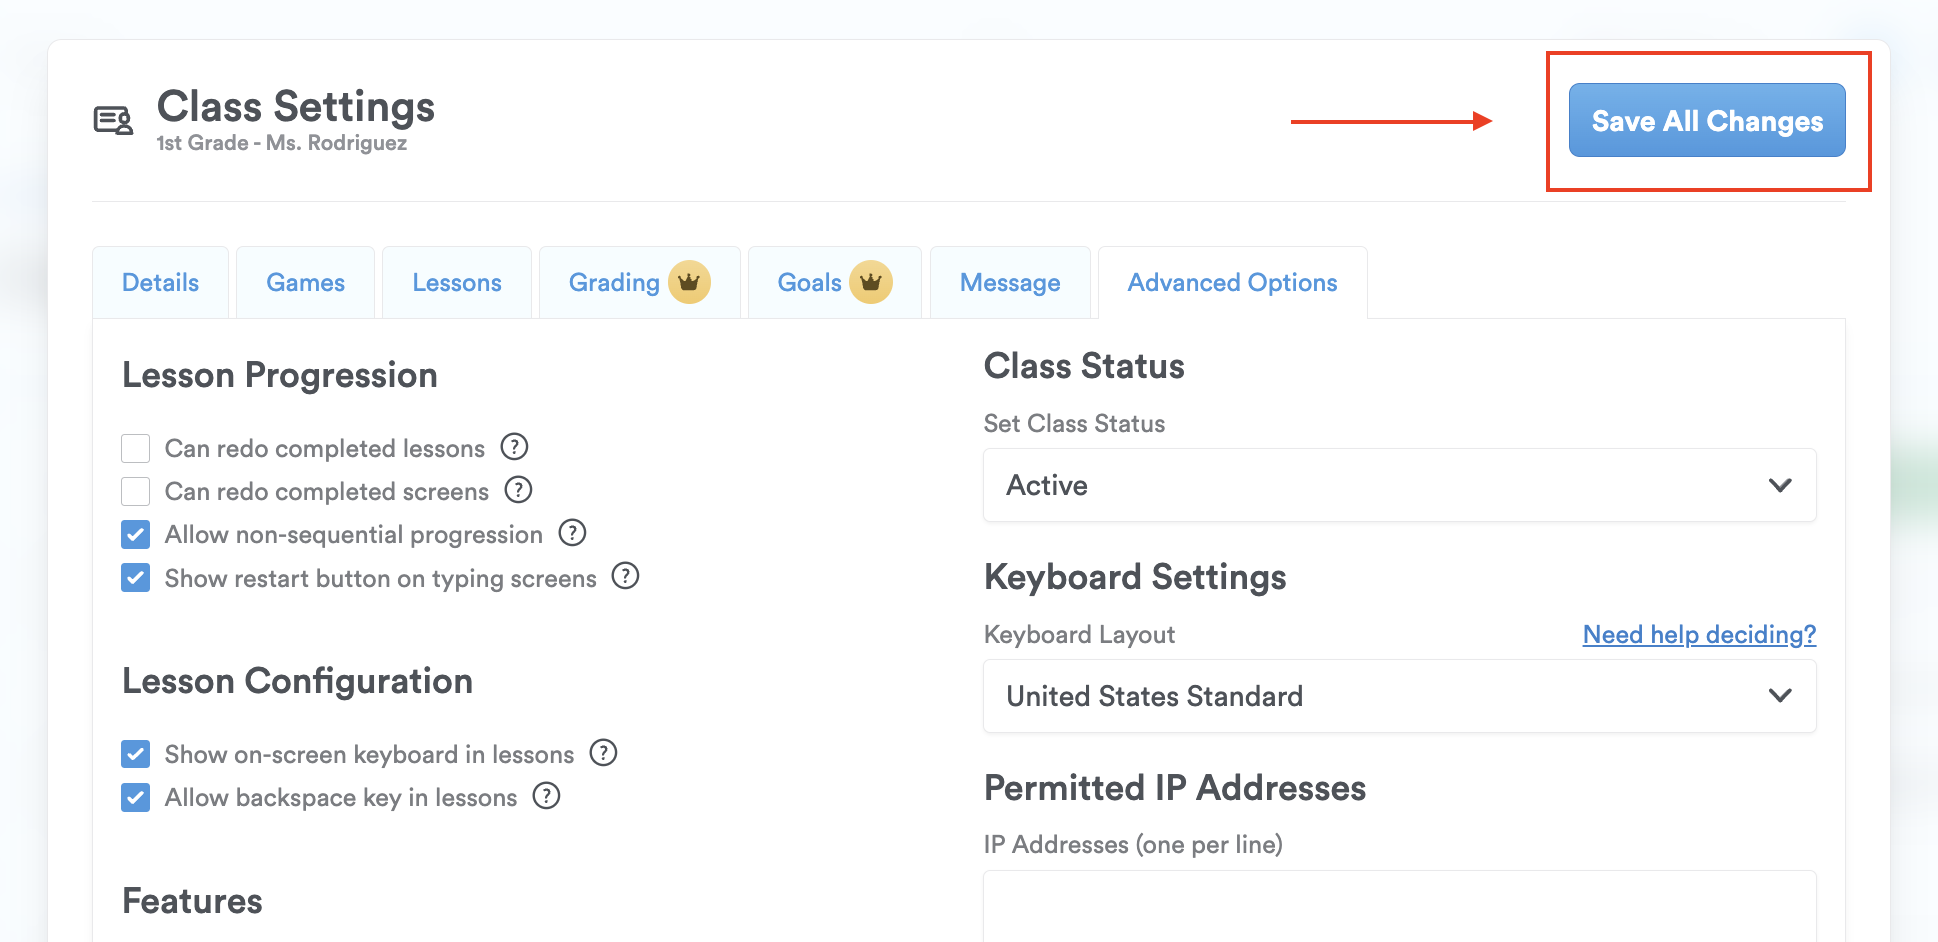
Task: Open 'Need help deciding?' link
Action: point(1699,635)
